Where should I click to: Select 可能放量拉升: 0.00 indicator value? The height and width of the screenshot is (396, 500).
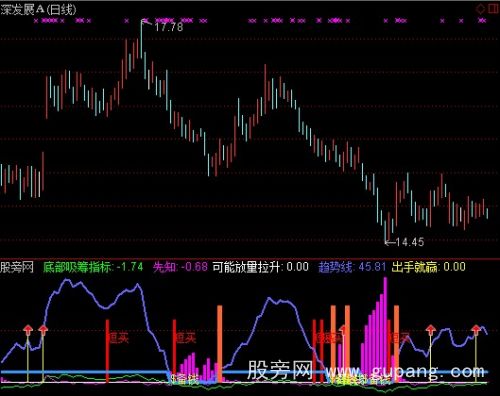260,267
